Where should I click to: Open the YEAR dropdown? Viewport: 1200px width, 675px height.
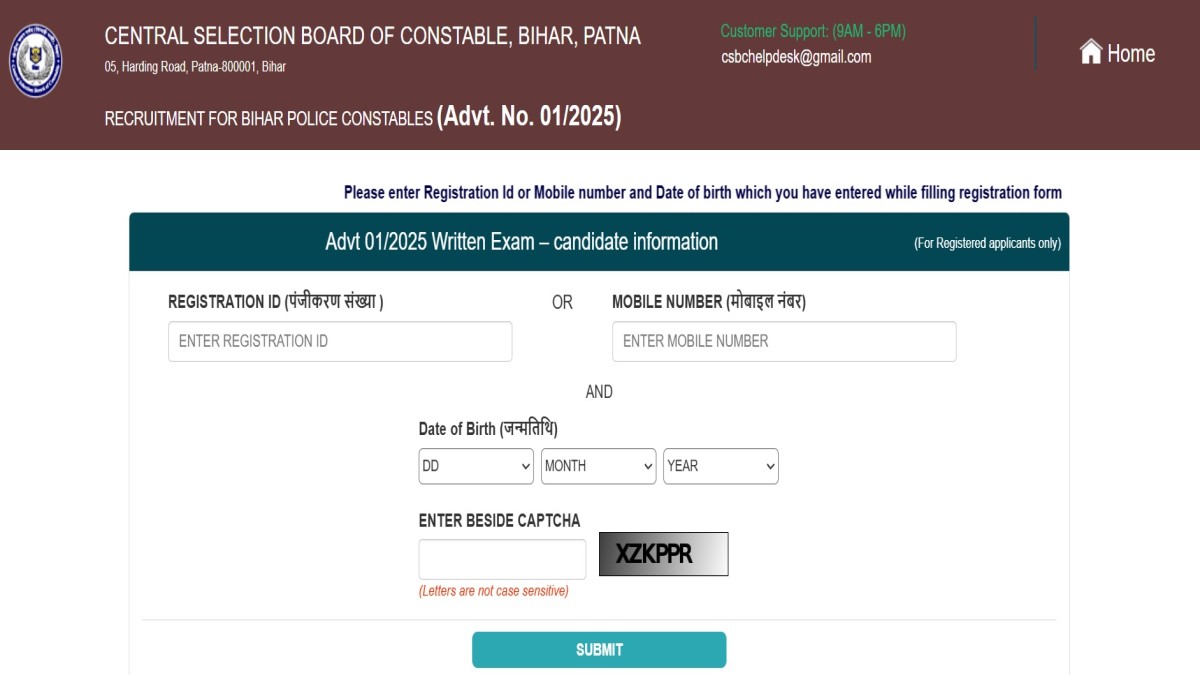(x=720, y=466)
